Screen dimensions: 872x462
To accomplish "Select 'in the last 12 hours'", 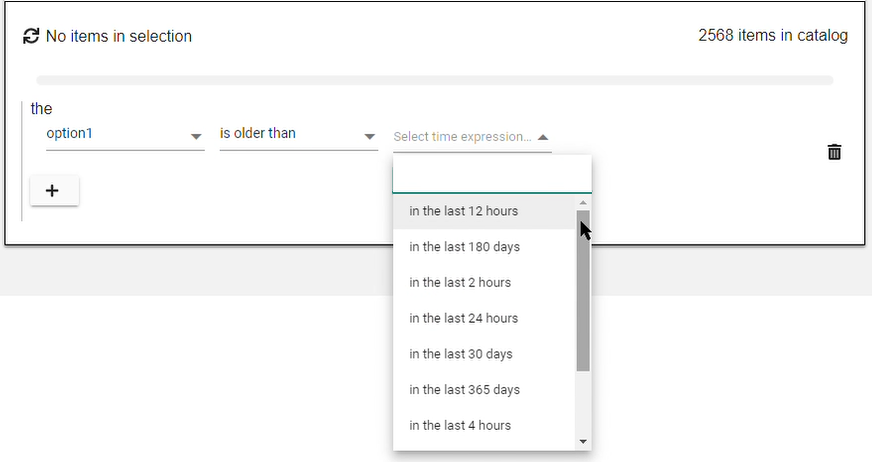I will 464,211.
